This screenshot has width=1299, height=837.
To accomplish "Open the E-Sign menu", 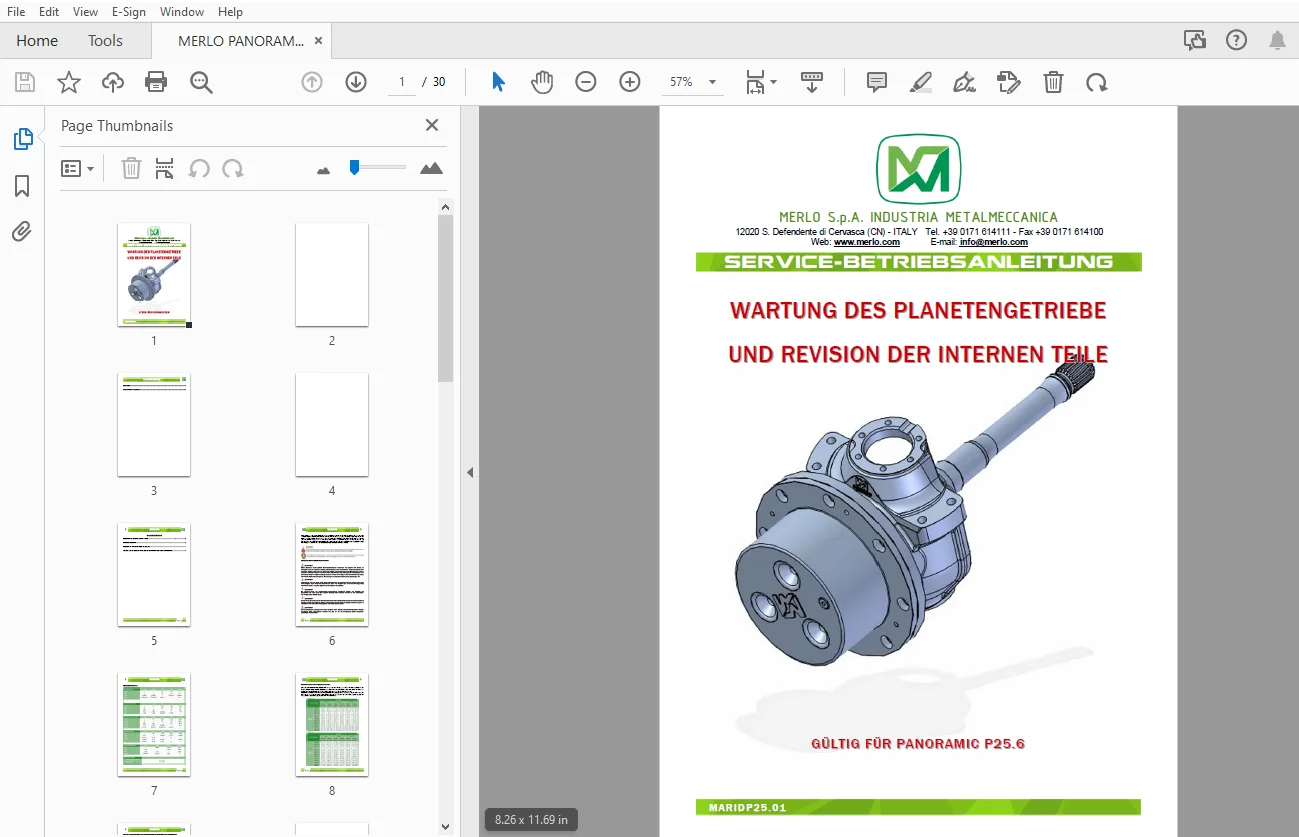I will tap(129, 12).
